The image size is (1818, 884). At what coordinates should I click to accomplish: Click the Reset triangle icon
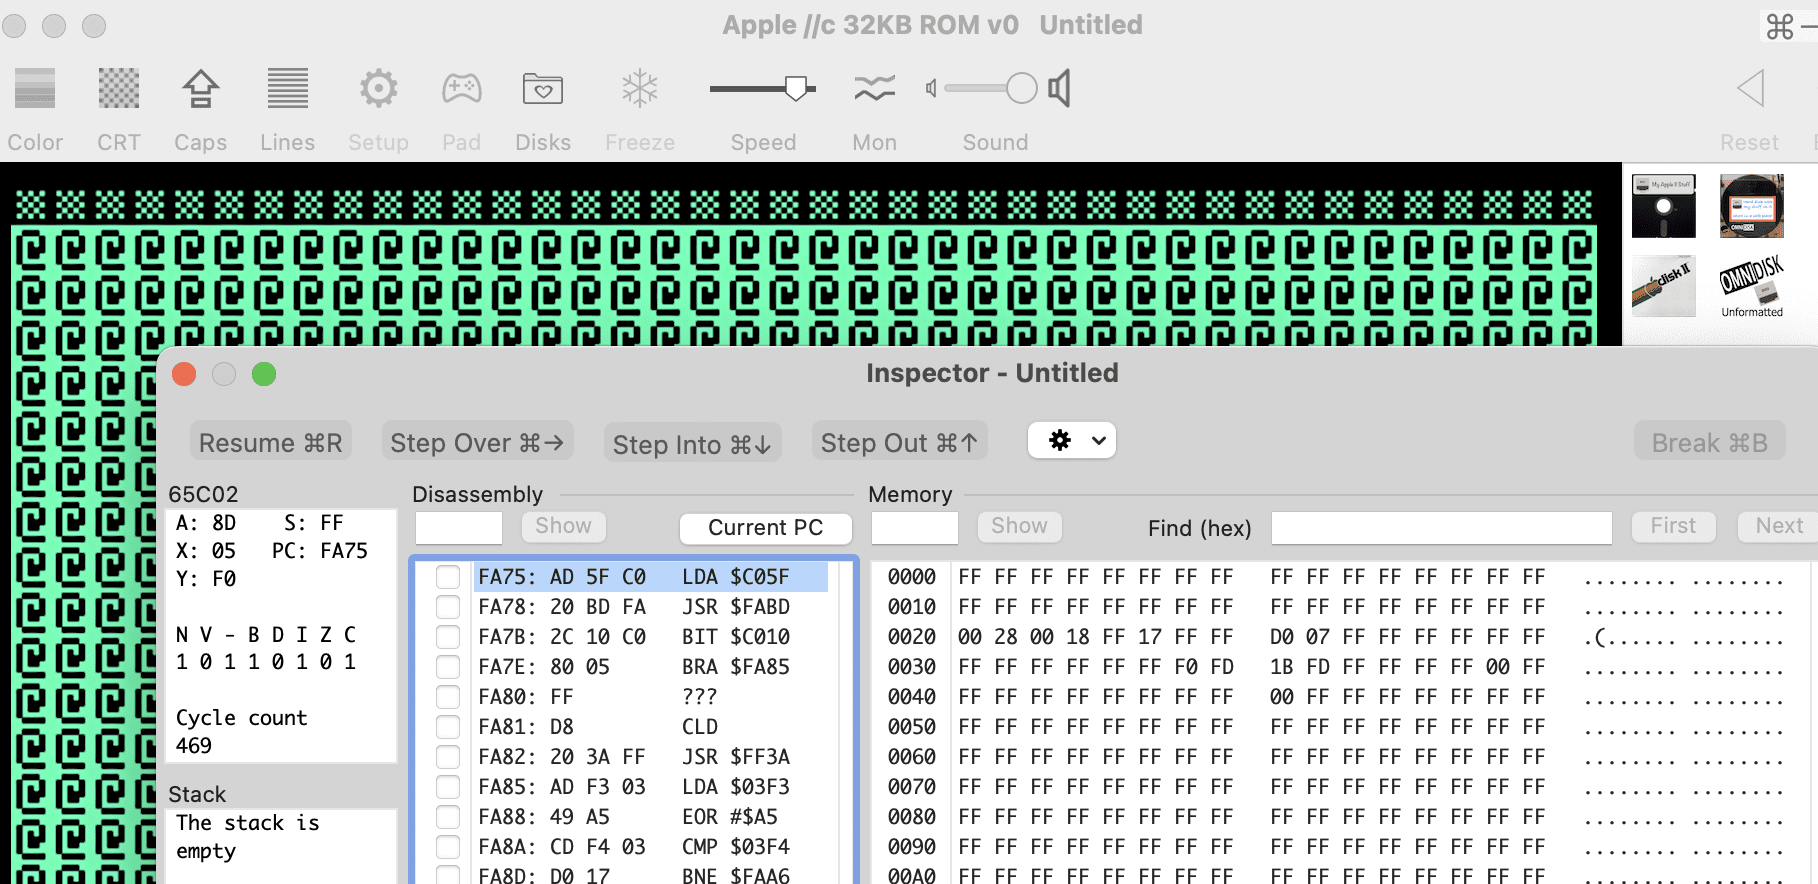[x=1750, y=89]
